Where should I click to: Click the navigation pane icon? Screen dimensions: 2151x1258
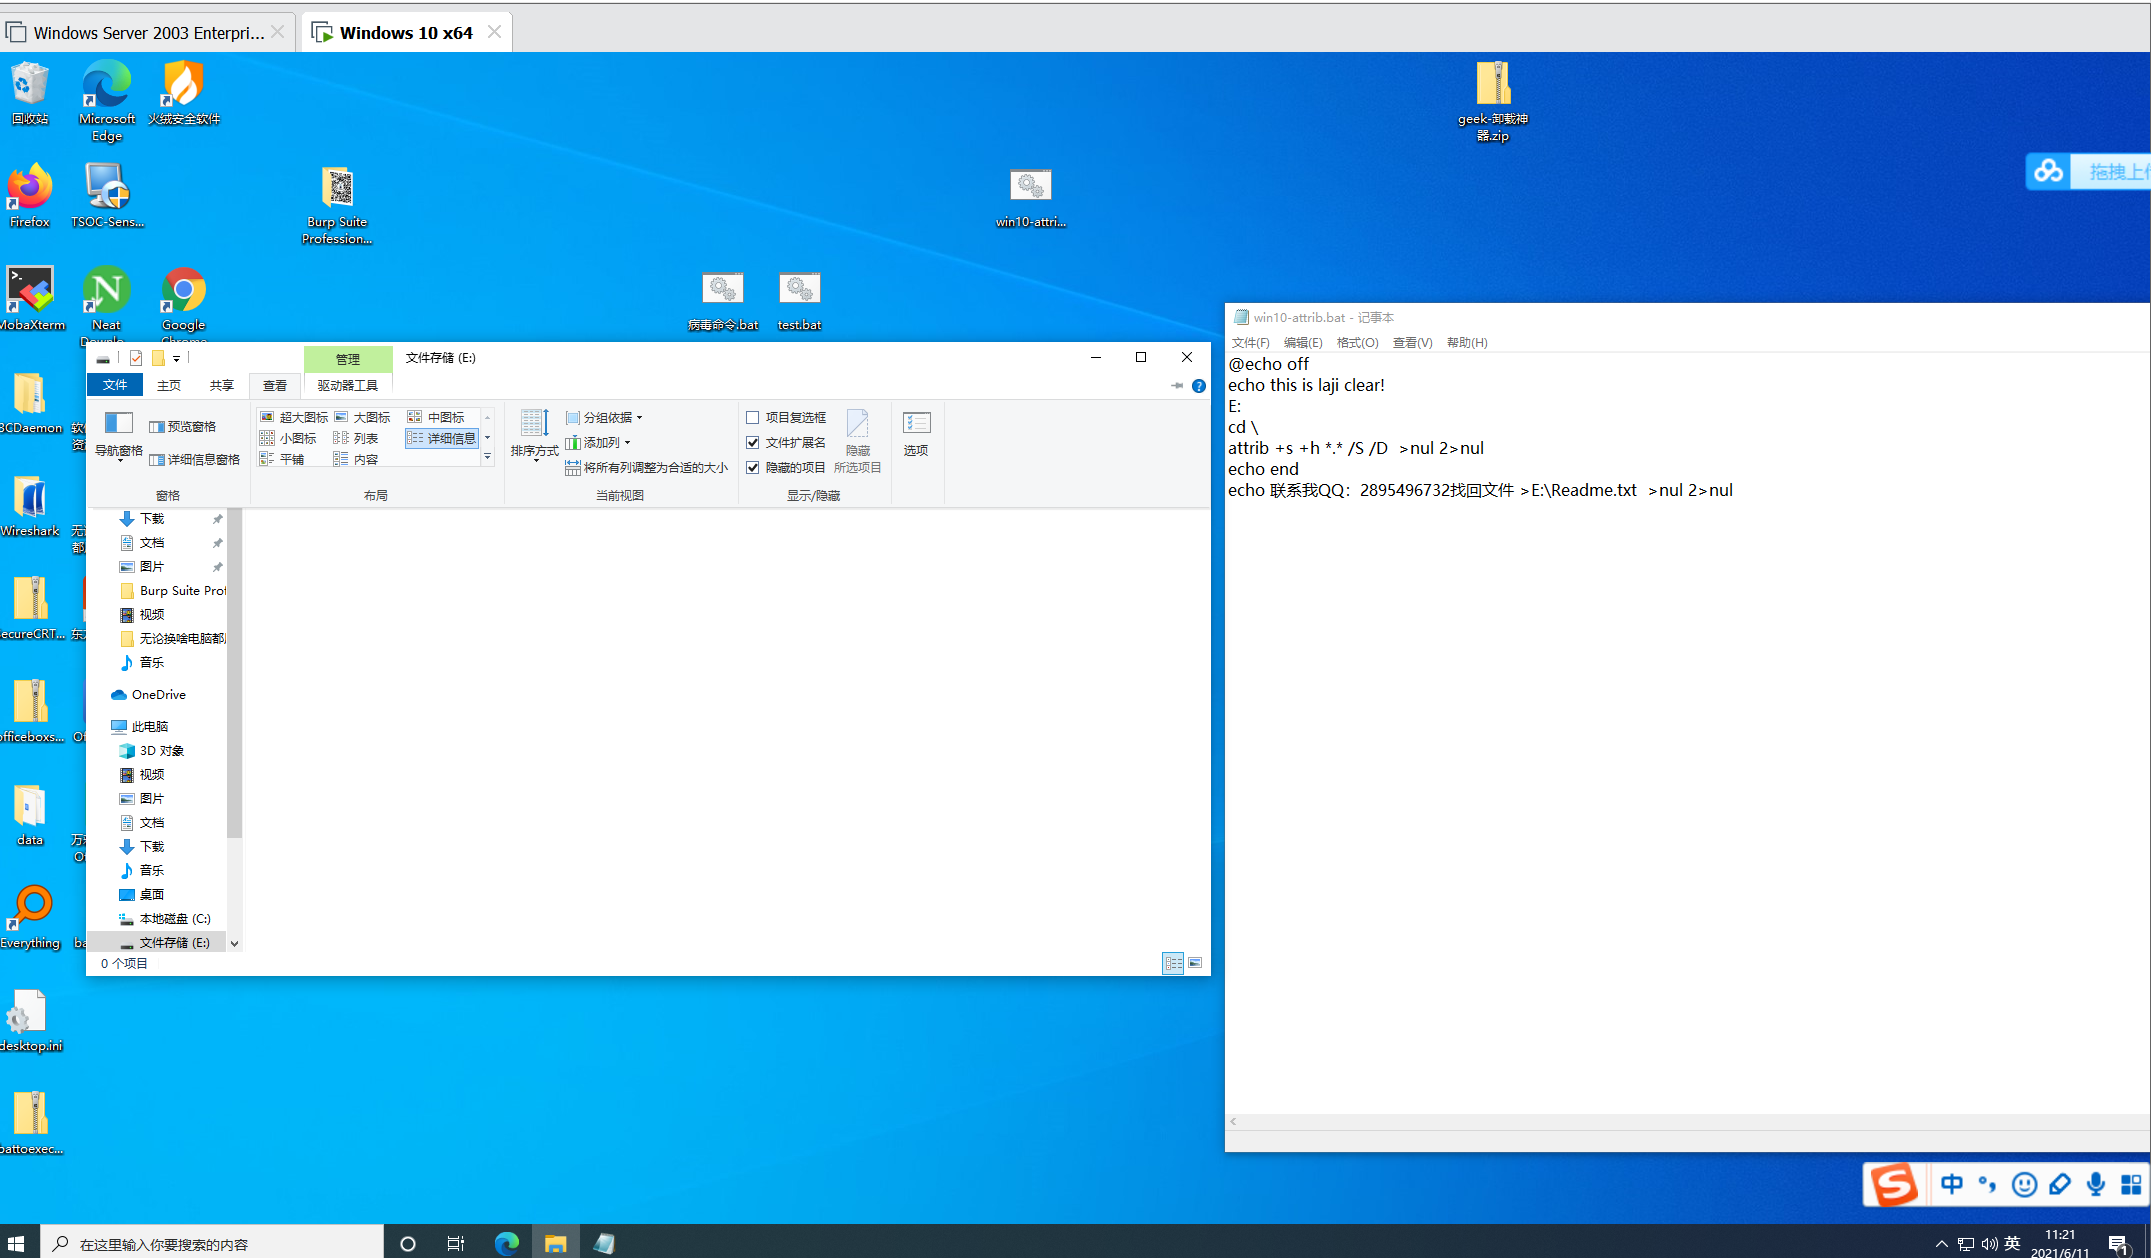click(x=118, y=424)
